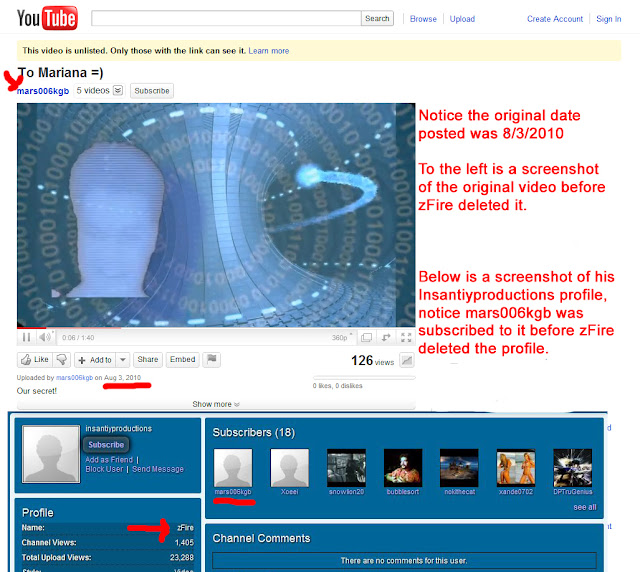
Task: Open subscriber bubblesort thumbnail
Action: (403, 468)
